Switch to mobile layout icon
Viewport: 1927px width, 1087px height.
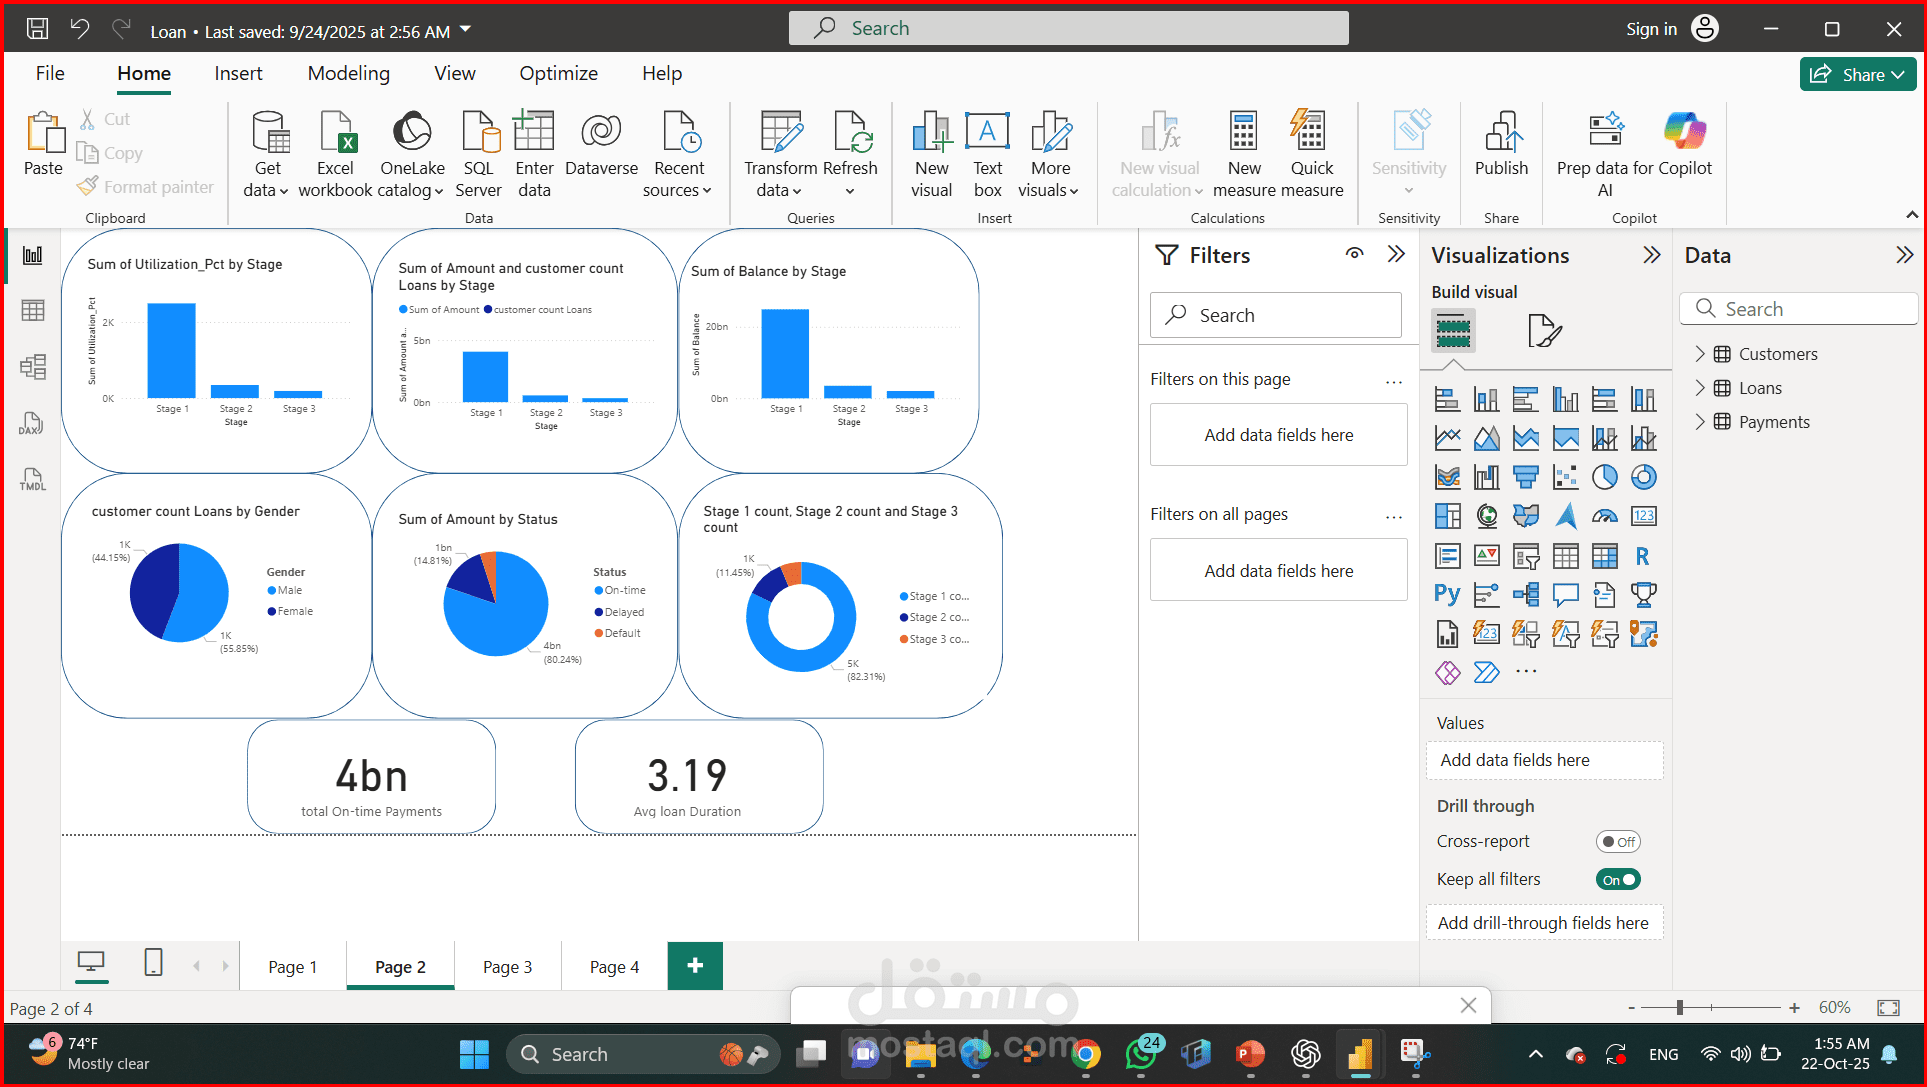tap(153, 963)
